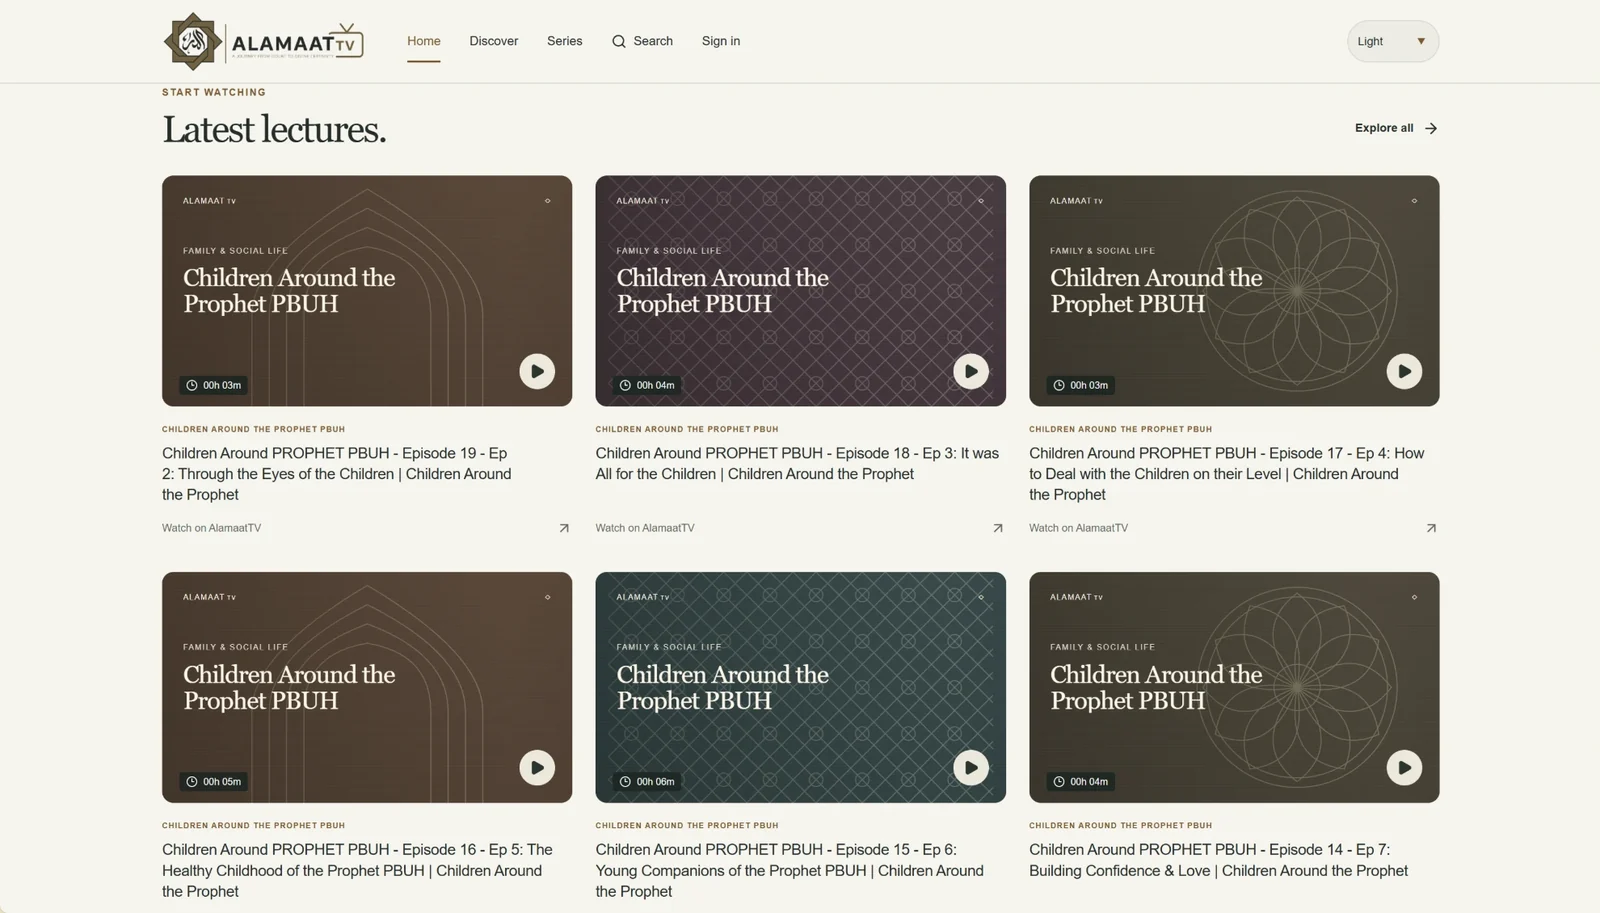Image resolution: width=1600 pixels, height=913 pixels.
Task: Click series label above Episode 16 title
Action: point(254,825)
